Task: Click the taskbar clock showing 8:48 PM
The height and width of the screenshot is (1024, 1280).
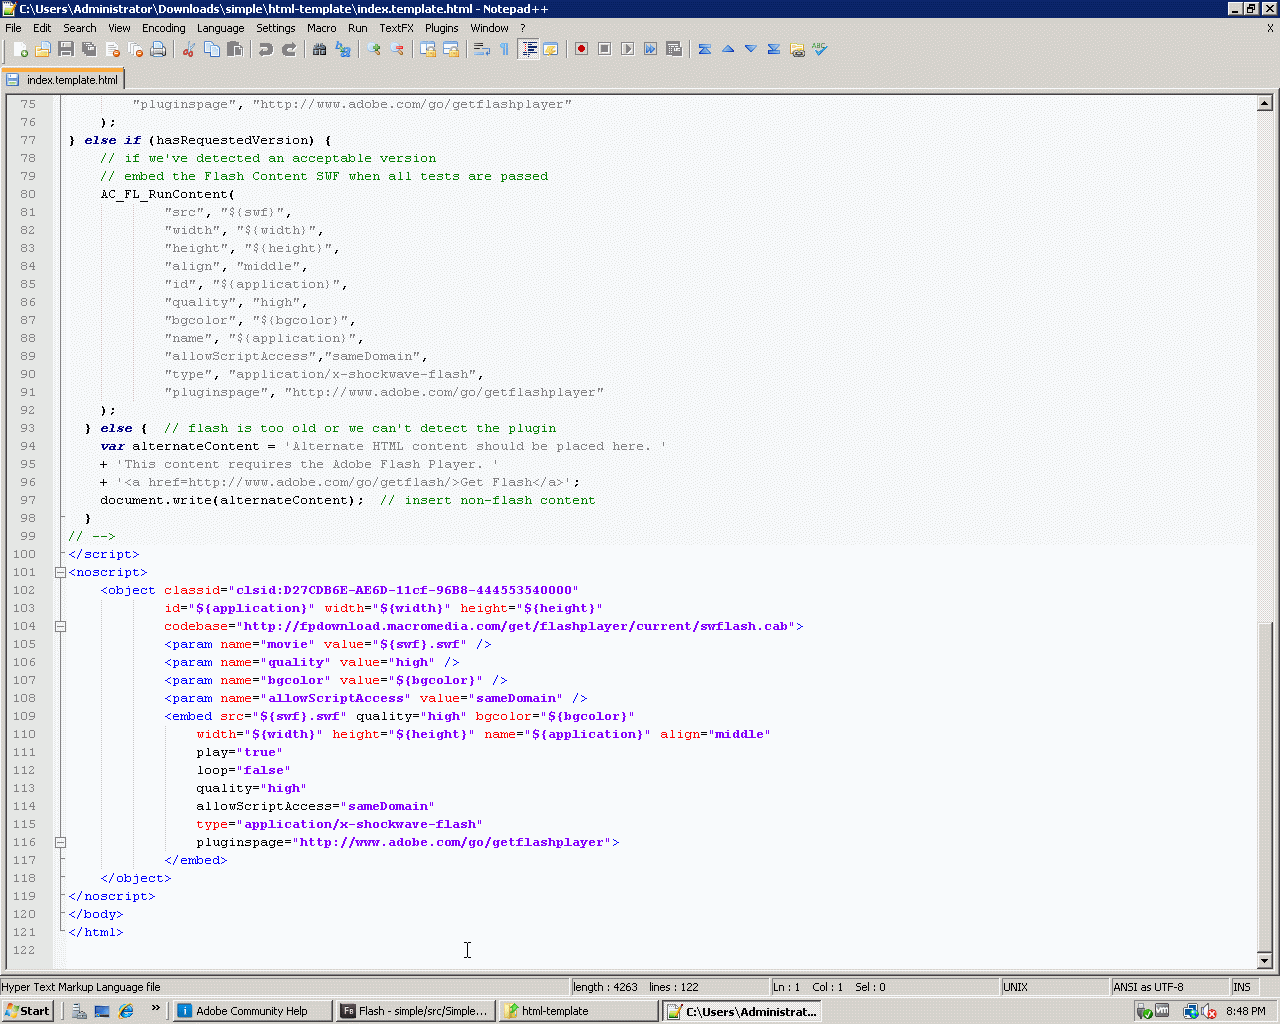Action: (1246, 1011)
